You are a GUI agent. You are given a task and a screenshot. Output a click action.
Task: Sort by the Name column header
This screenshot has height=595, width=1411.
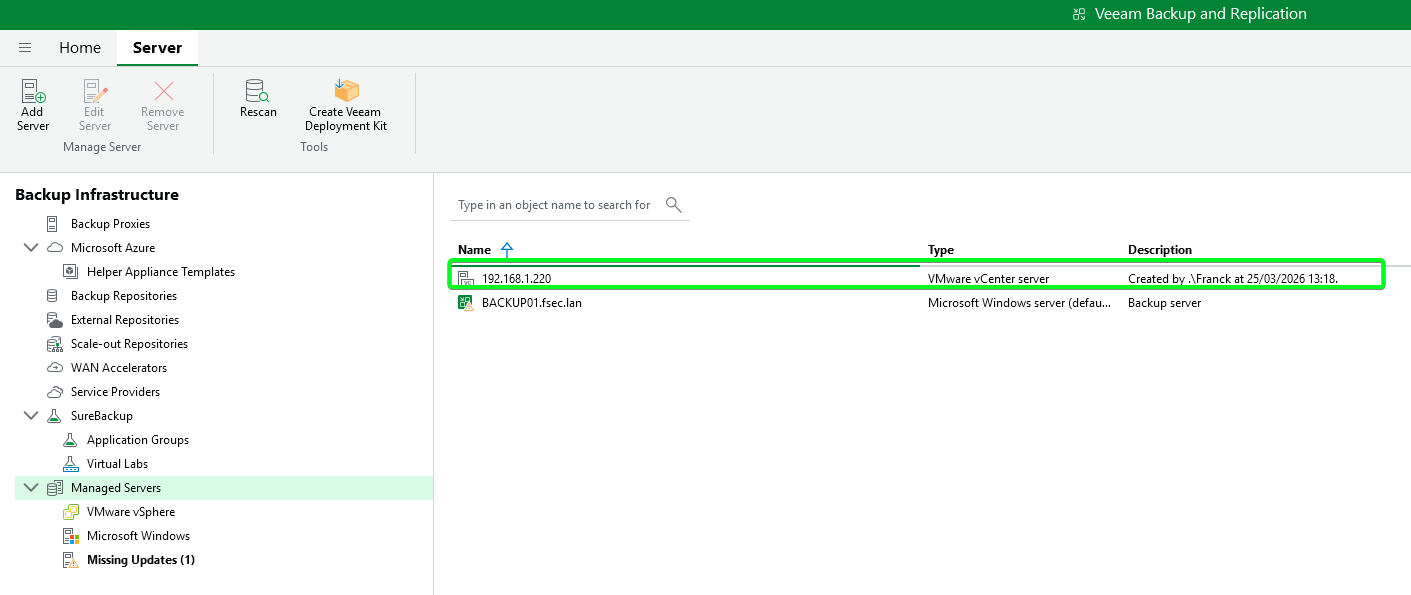474,250
